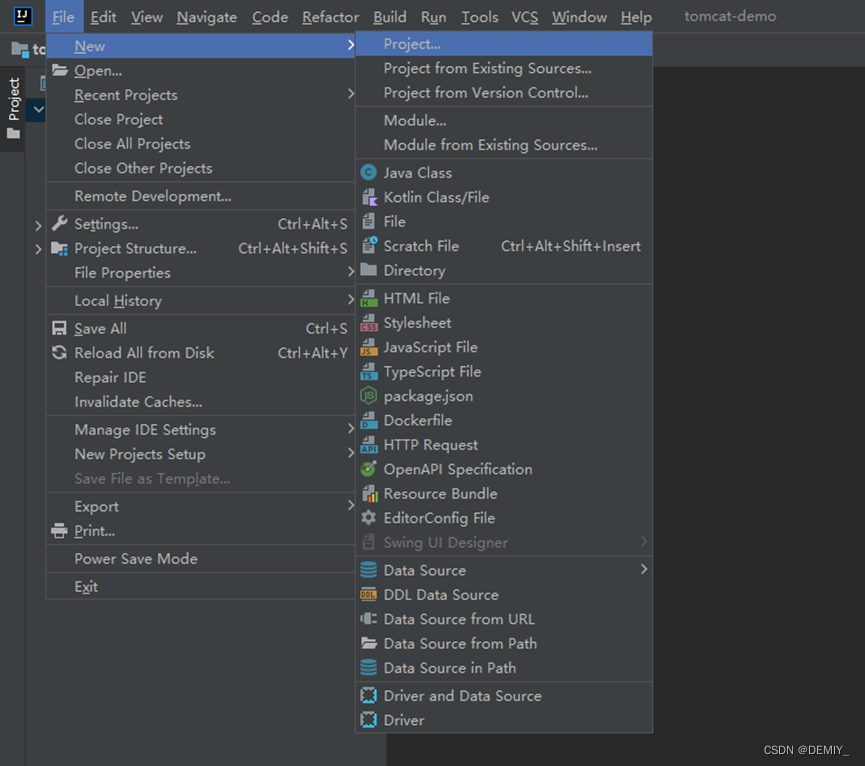This screenshot has height=766, width=865.
Task: Open the Code menu
Action: [270, 17]
